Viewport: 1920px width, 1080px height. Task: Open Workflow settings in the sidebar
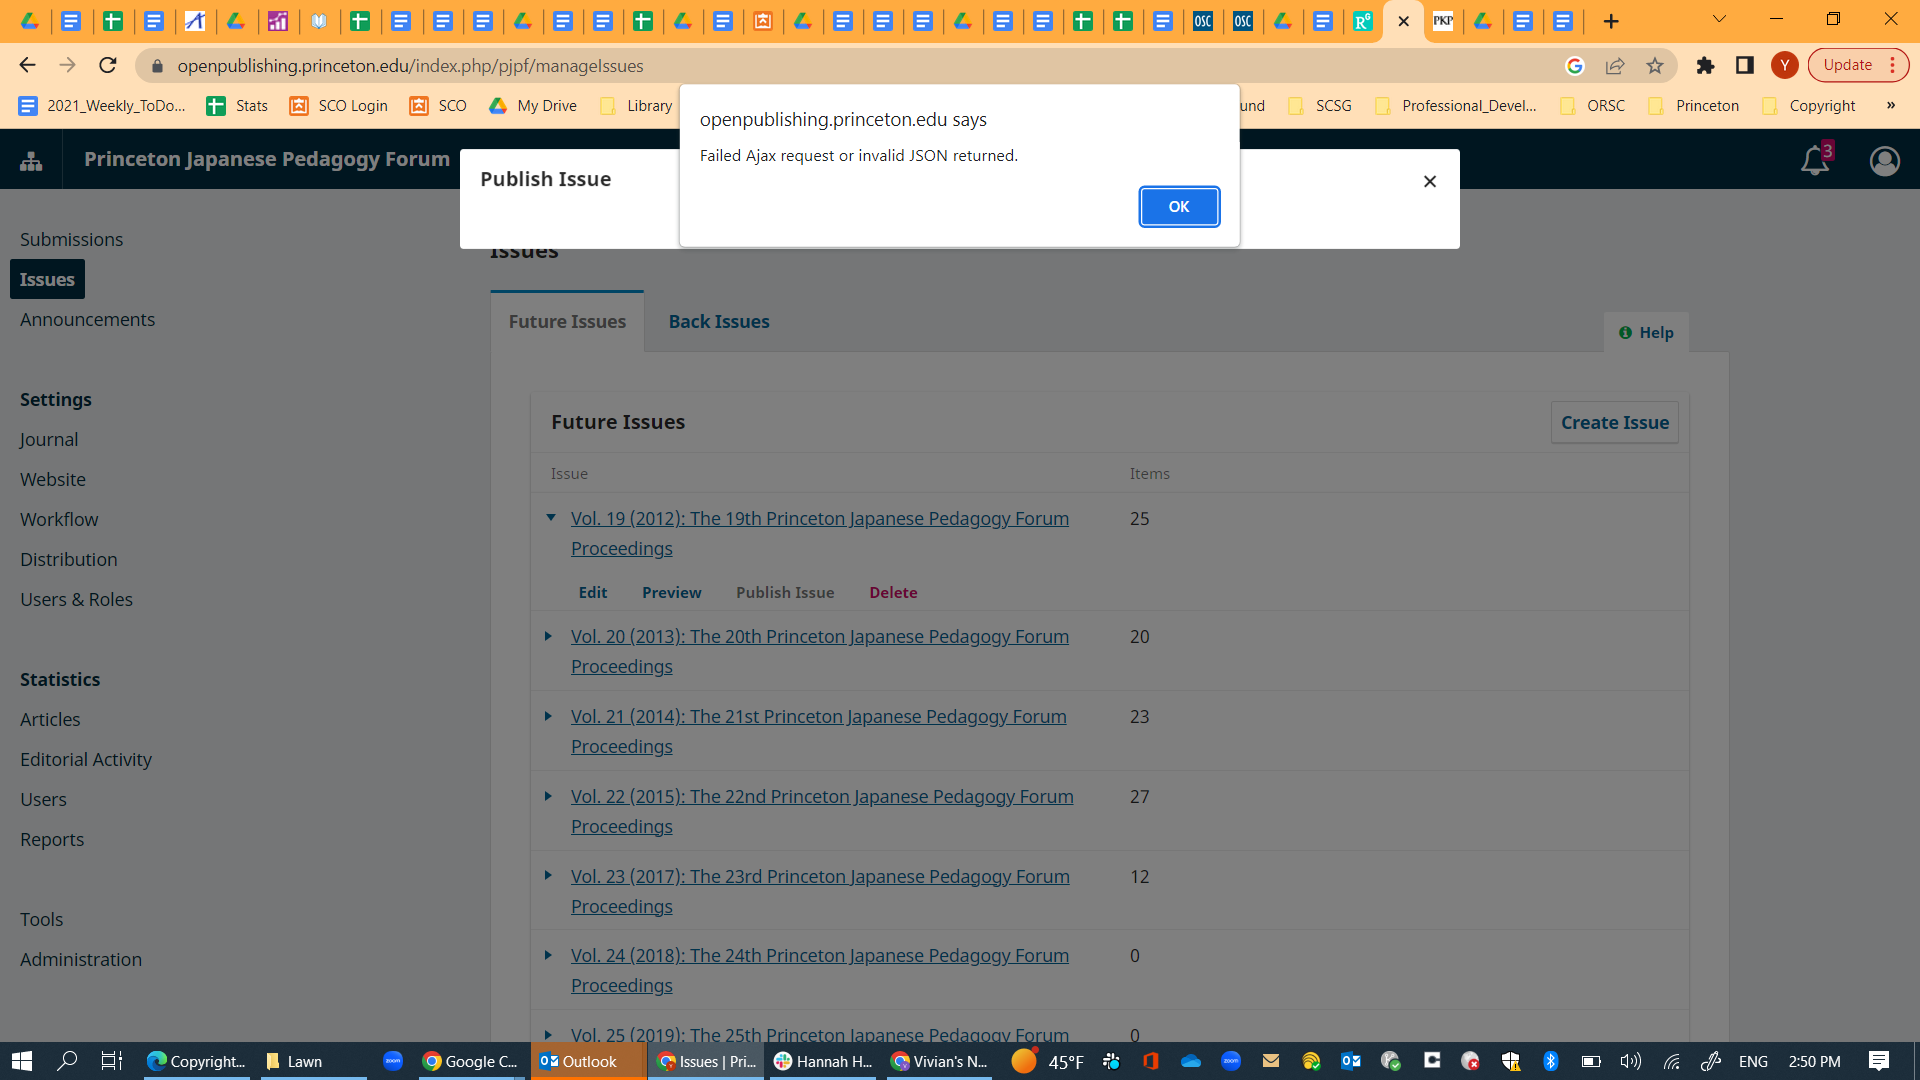click(59, 519)
